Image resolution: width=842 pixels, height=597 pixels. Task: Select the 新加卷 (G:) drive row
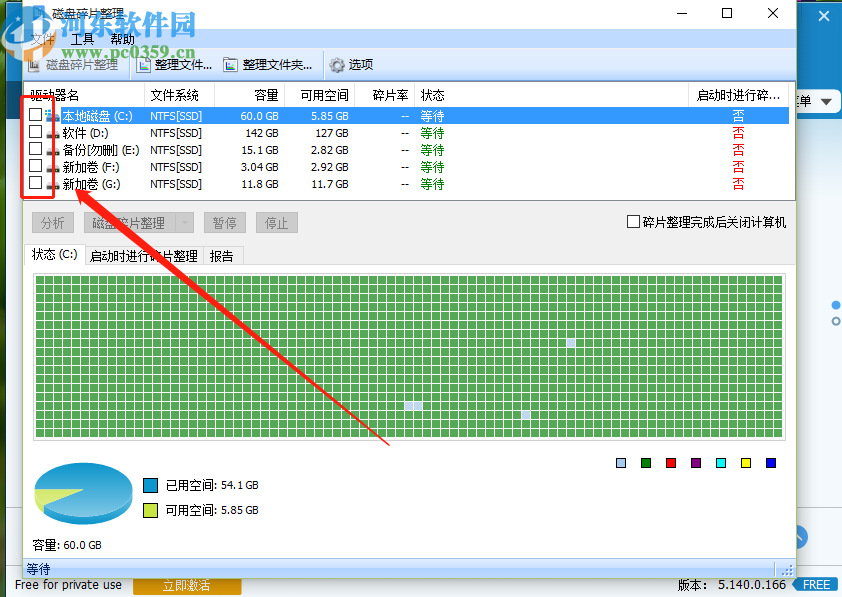[407, 185]
